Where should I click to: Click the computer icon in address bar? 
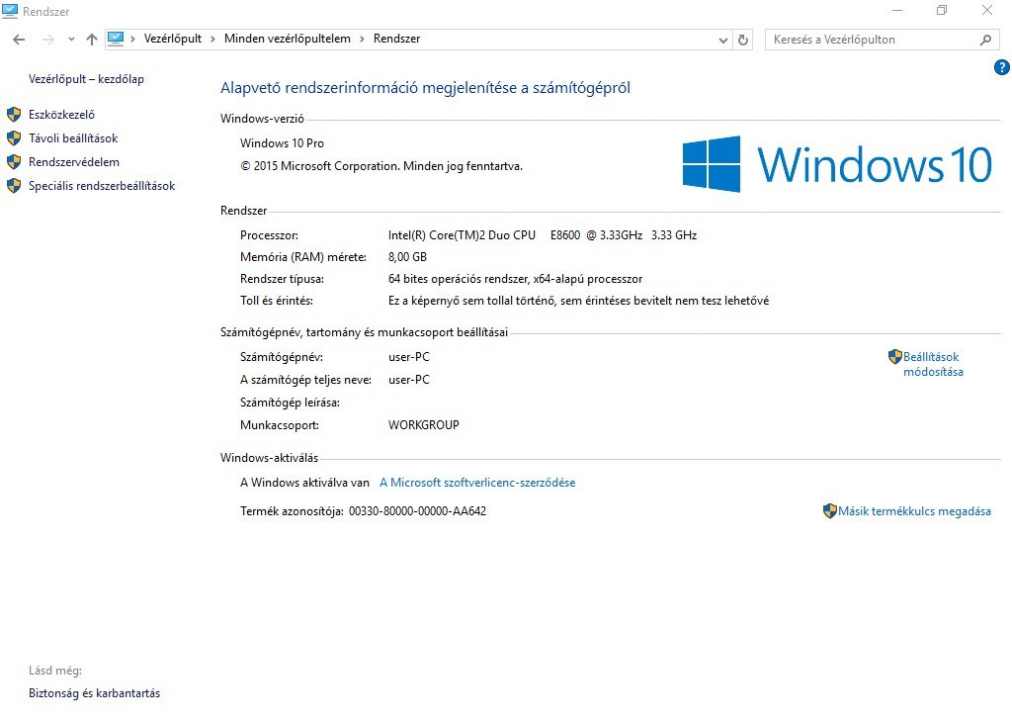[x=116, y=39]
